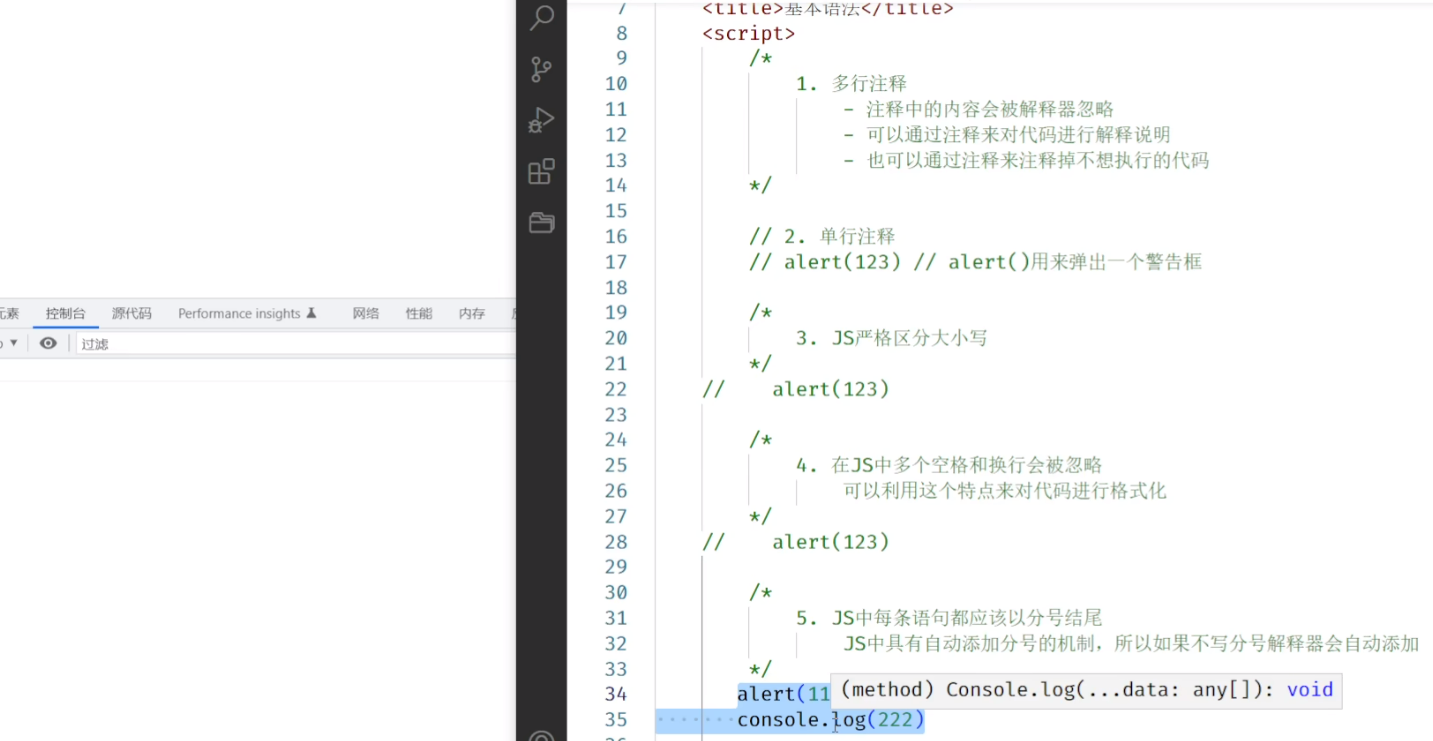Click the closing */ on line 14
Image resolution: width=1433 pixels, height=741 pixels.
(x=760, y=185)
